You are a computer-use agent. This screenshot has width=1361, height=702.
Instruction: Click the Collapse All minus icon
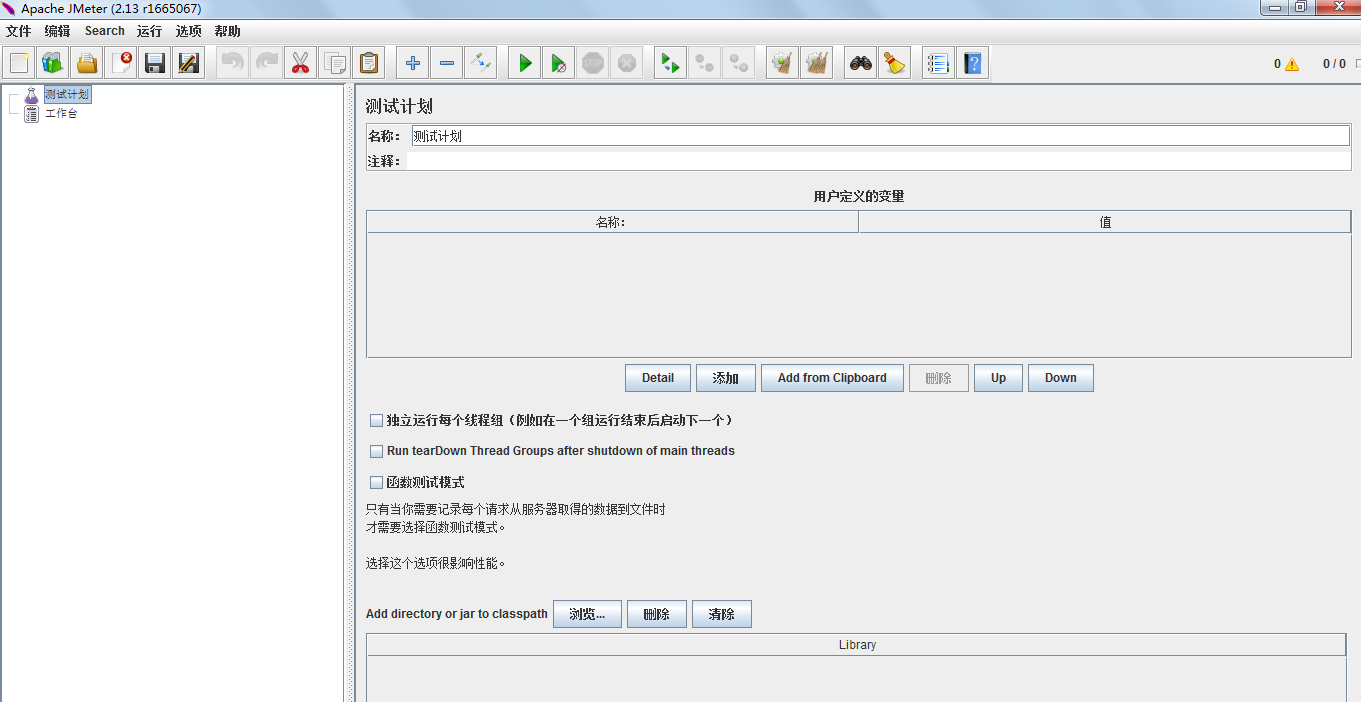447,64
